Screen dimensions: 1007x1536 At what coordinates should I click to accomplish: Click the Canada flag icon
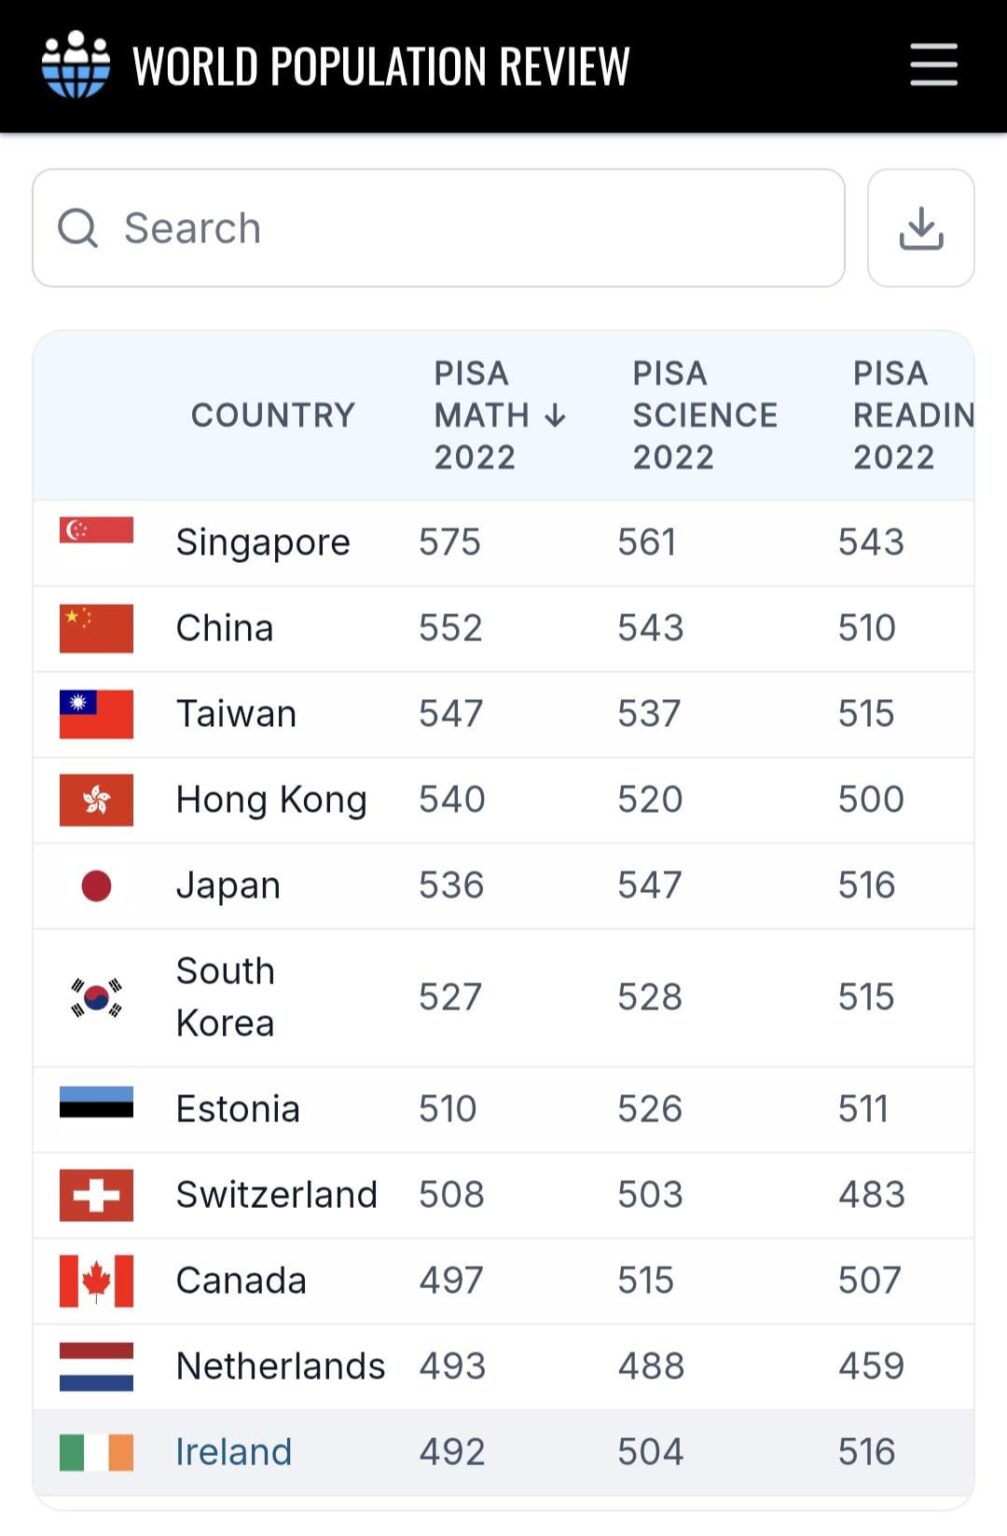click(x=96, y=1280)
